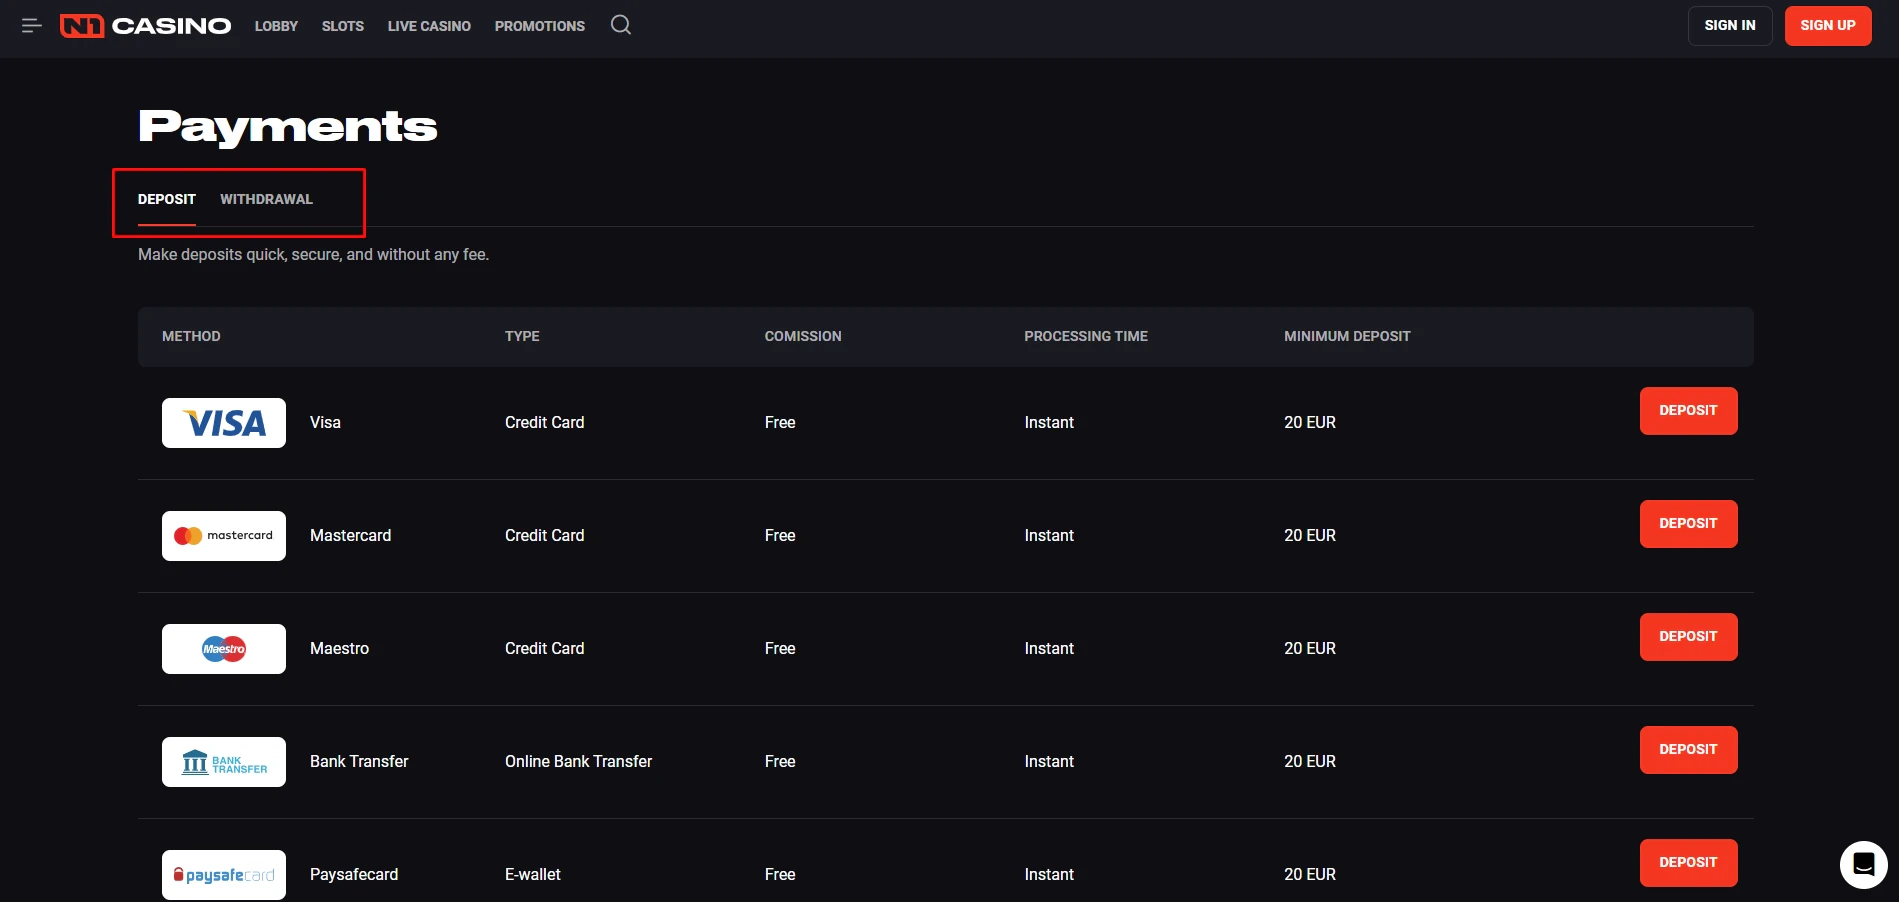Click the Bank Transfer method name

point(359,762)
